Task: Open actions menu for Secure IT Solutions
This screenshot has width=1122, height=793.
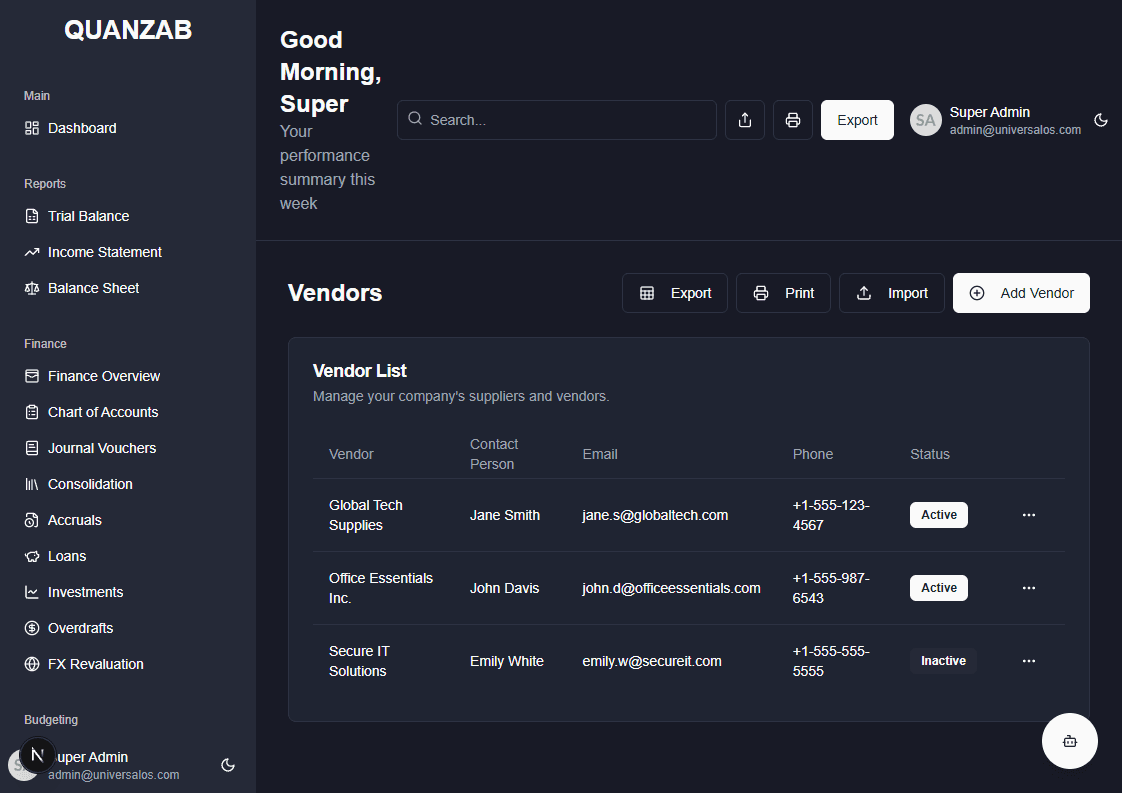Action: (x=1029, y=661)
